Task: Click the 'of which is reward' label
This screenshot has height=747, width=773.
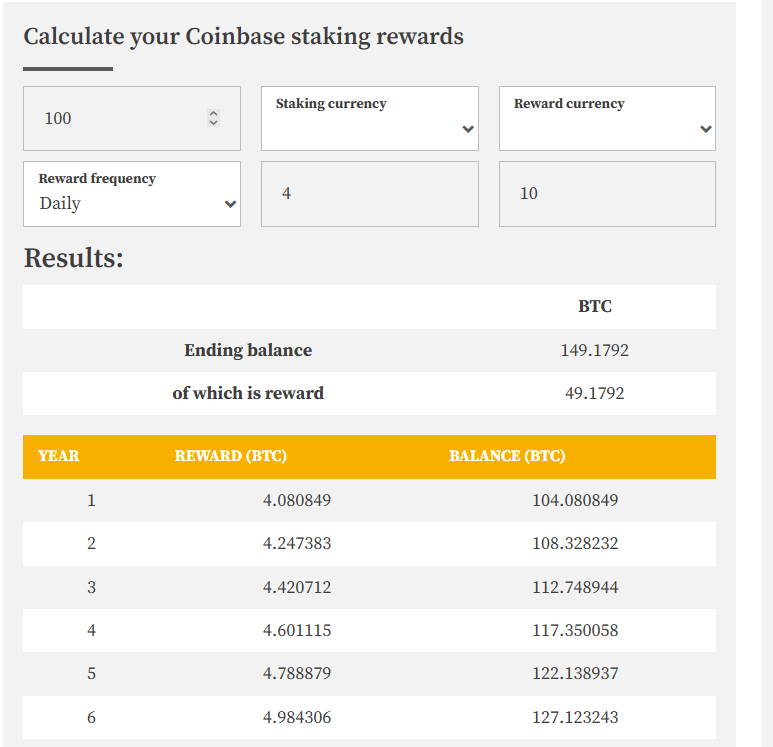Action: [248, 393]
